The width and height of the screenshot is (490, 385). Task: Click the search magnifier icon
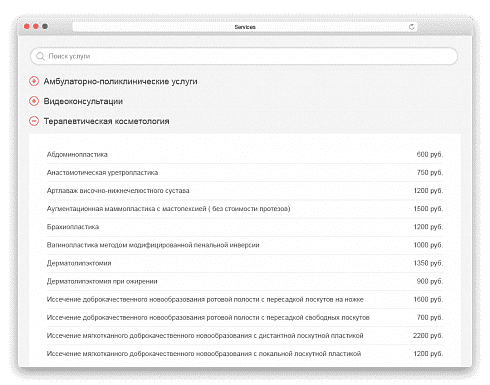point(40,56)
